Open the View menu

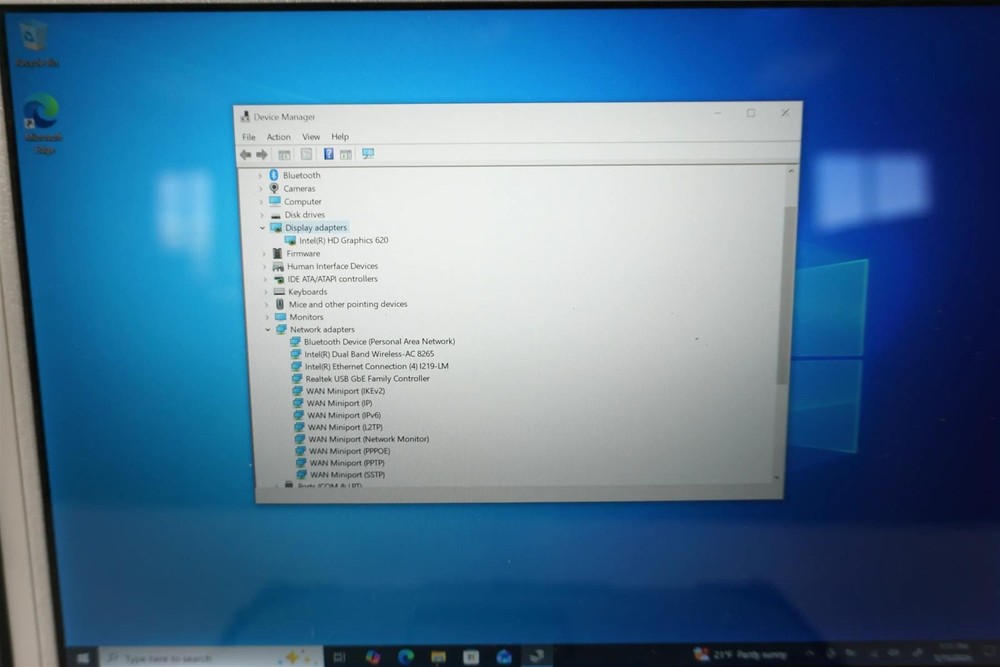[x=311, y=137]
